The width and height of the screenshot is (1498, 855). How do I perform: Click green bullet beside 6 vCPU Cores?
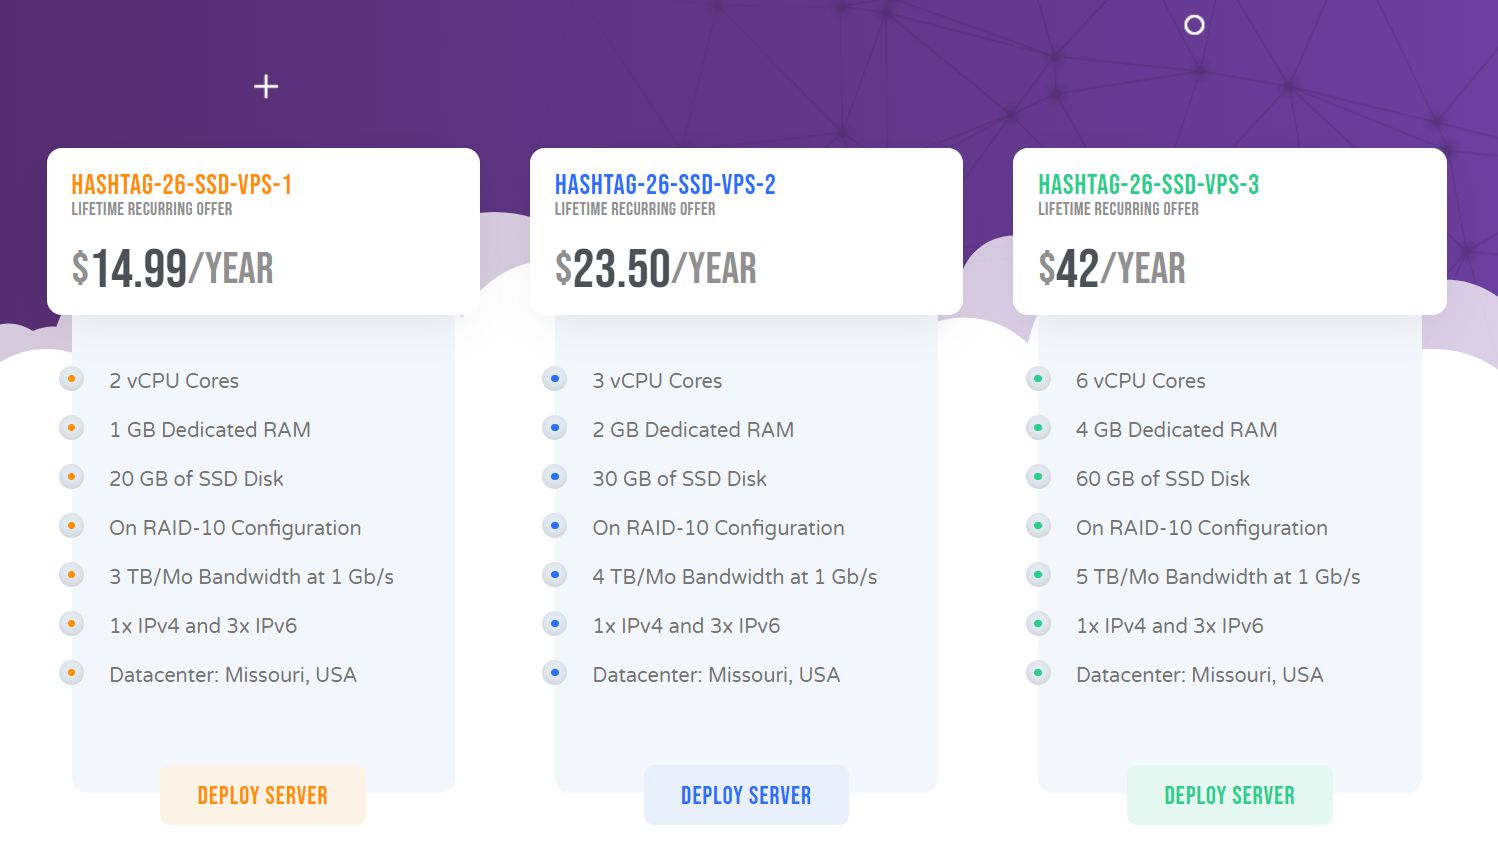[x=1038, y=379]
